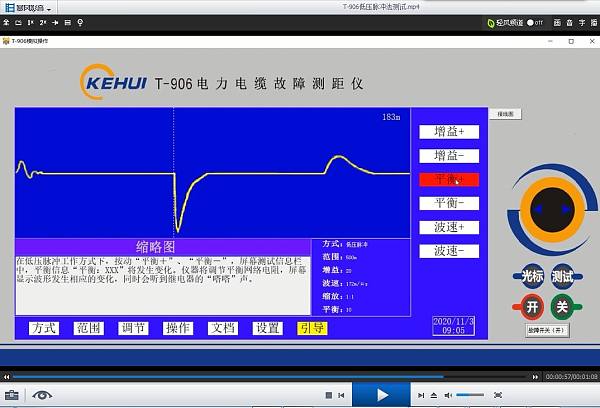The width and height of the screenshot is (600, 408).
Task: Click the large blue play button
Action: point(382,395)
